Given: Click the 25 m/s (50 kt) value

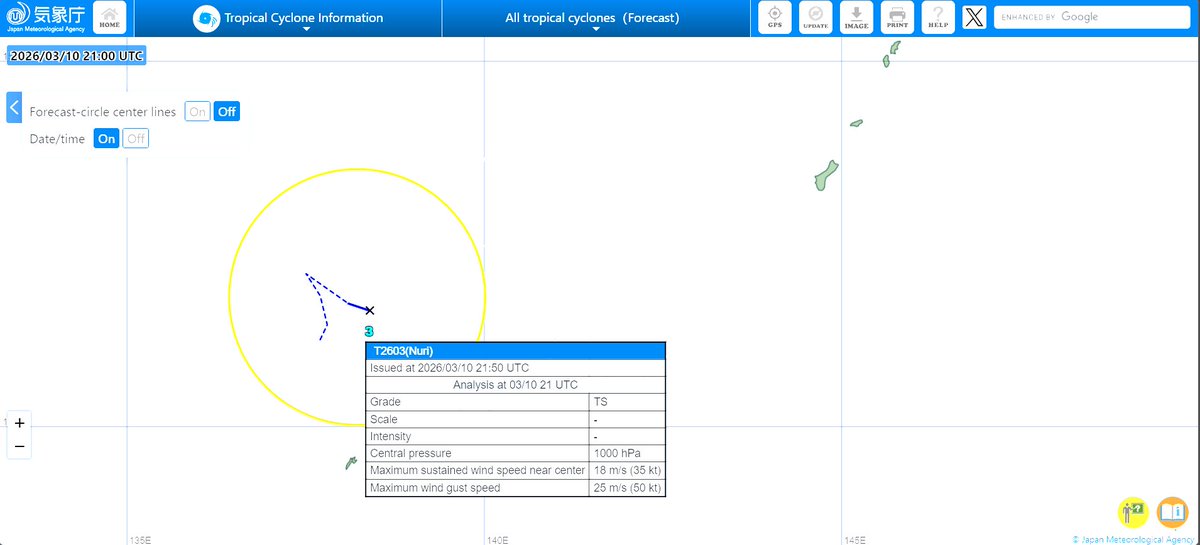Looking at the screenshot, I should coord(627,488).
